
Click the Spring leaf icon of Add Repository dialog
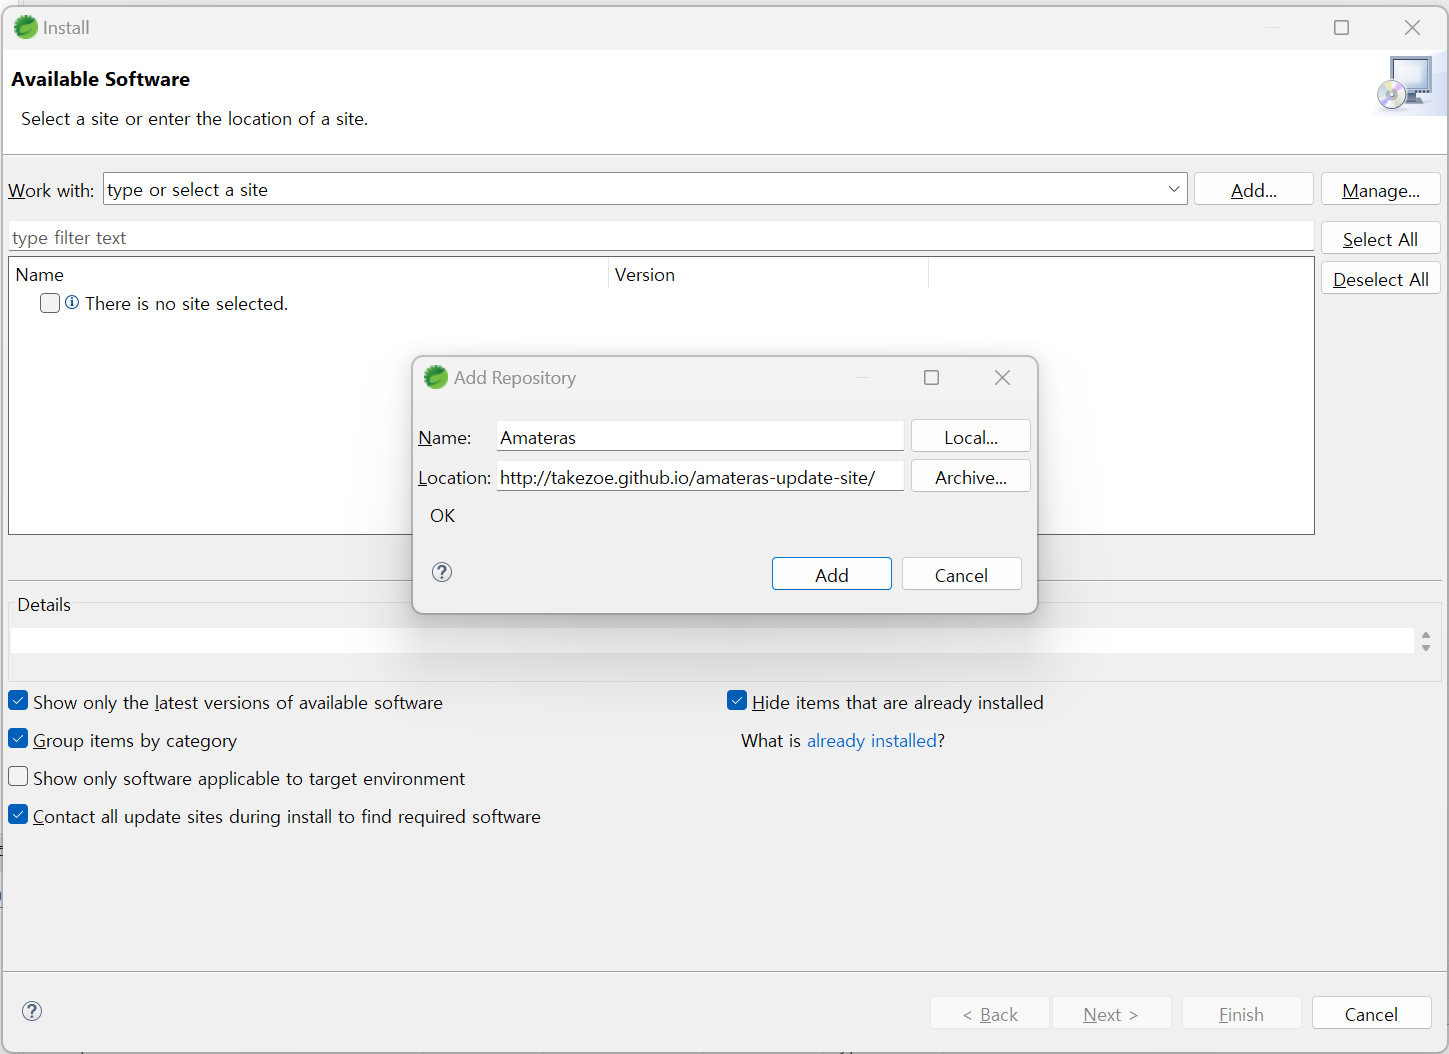click(x=436, y=377)
